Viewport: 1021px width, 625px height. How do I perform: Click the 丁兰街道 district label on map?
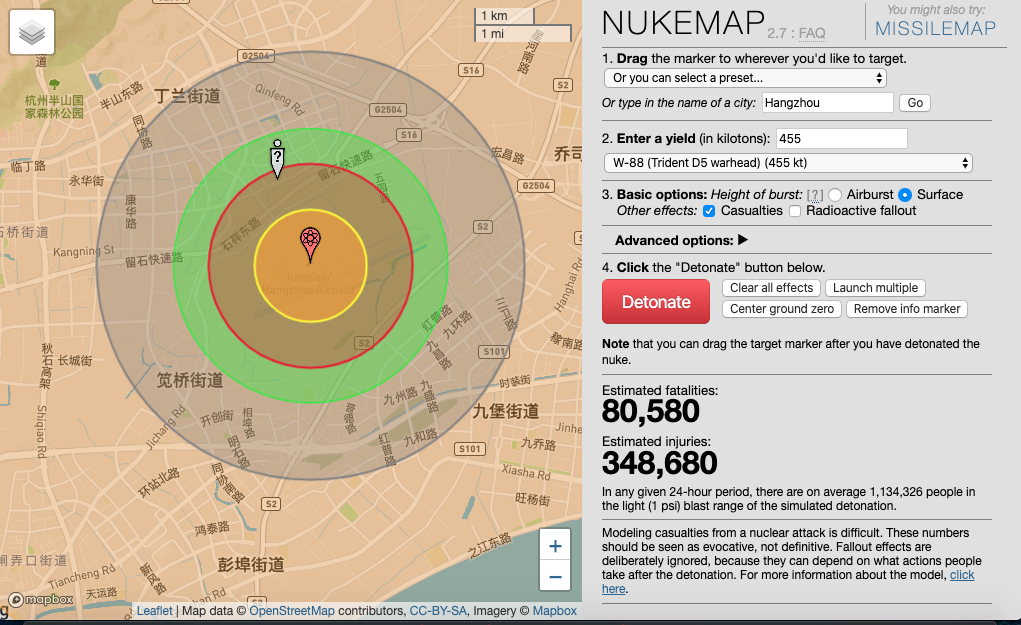click(188, 96)
